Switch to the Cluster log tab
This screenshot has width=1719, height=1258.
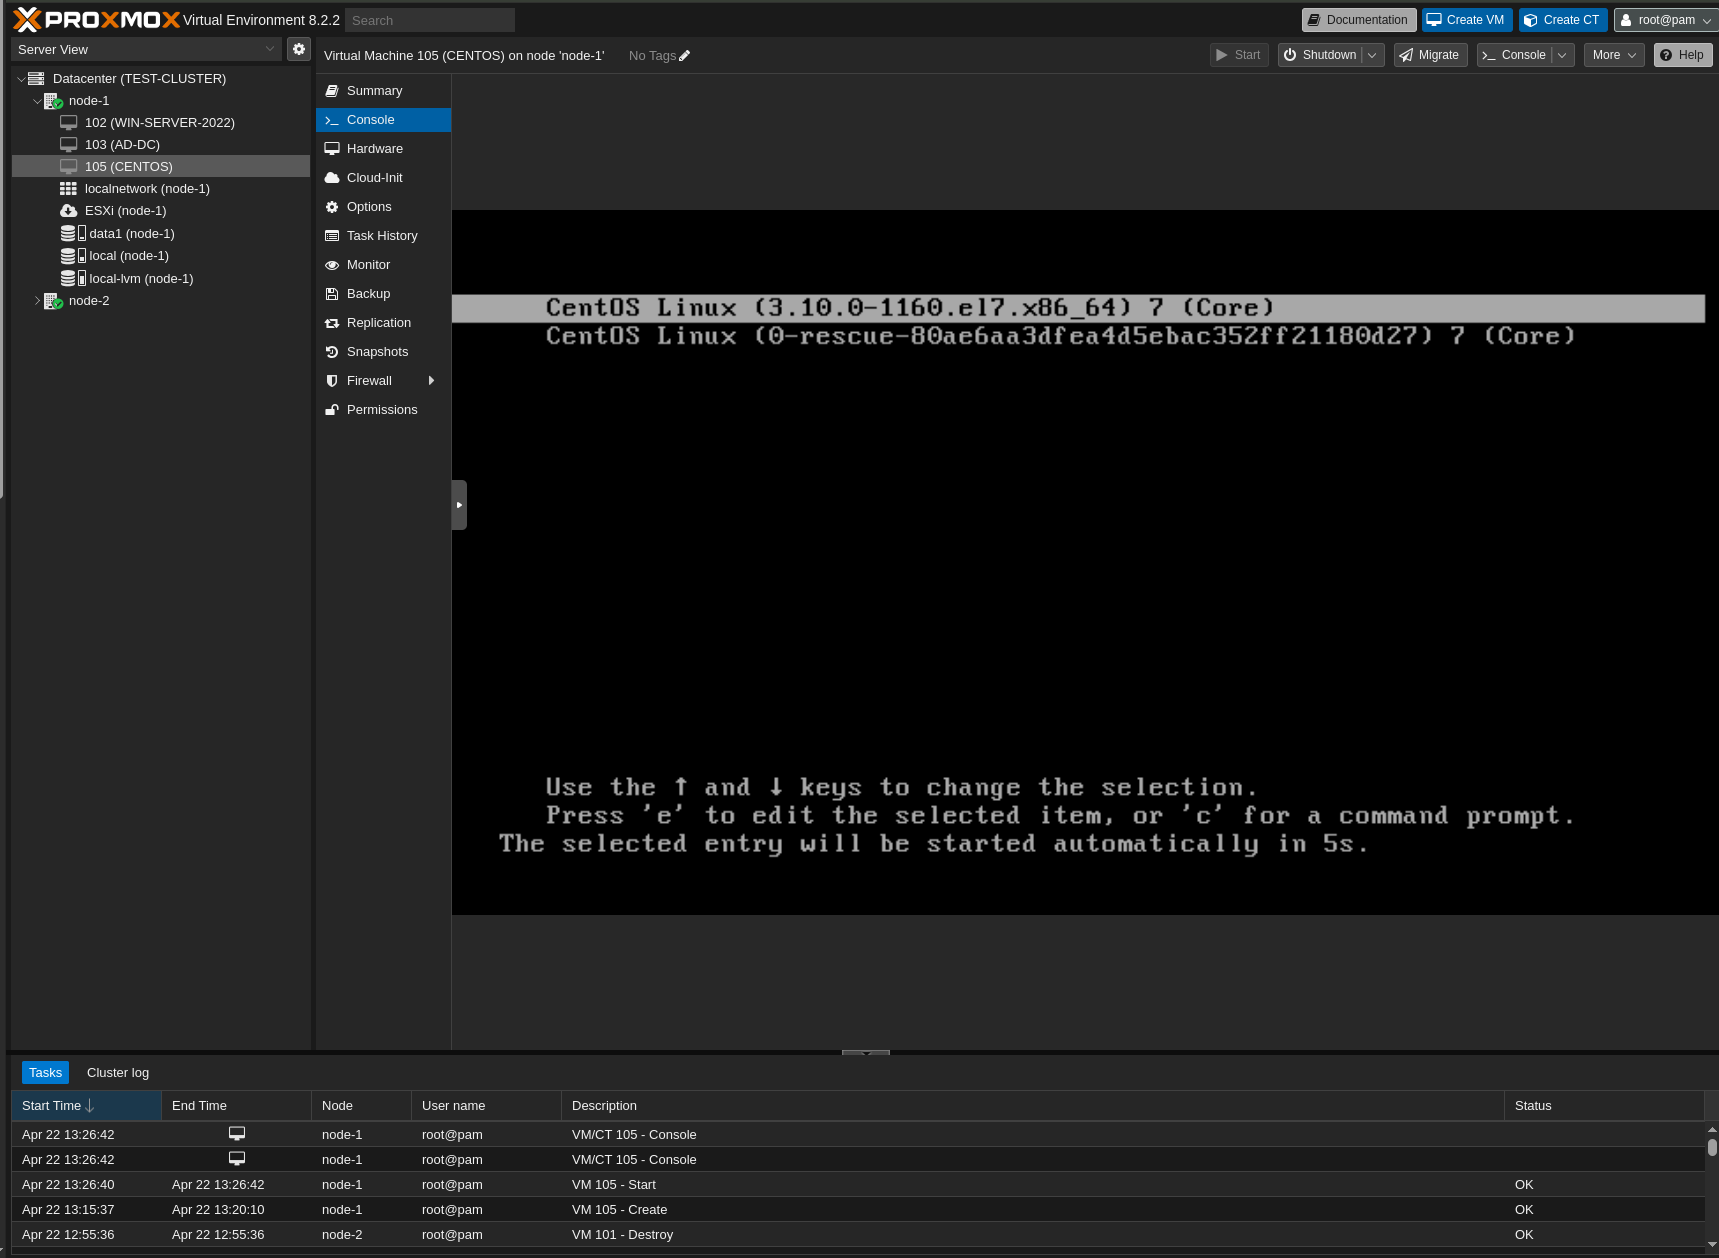tap(117, 1072)
